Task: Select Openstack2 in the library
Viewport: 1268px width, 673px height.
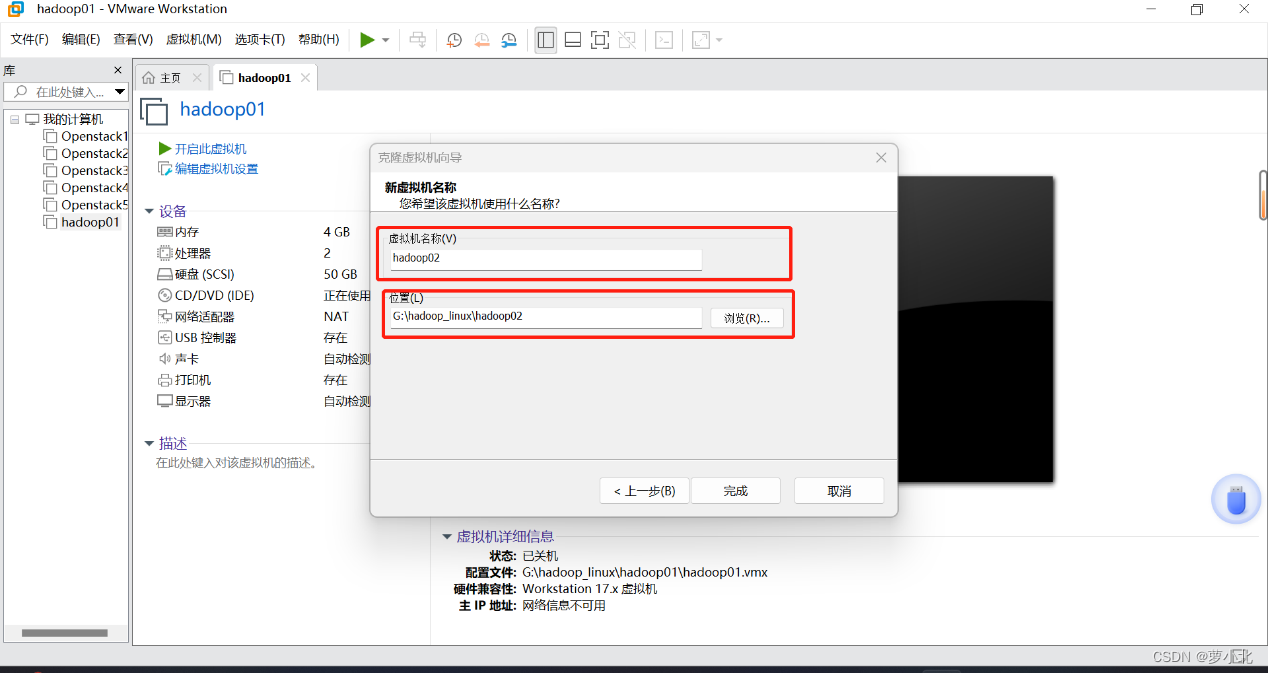Action: tap(86, 154)
